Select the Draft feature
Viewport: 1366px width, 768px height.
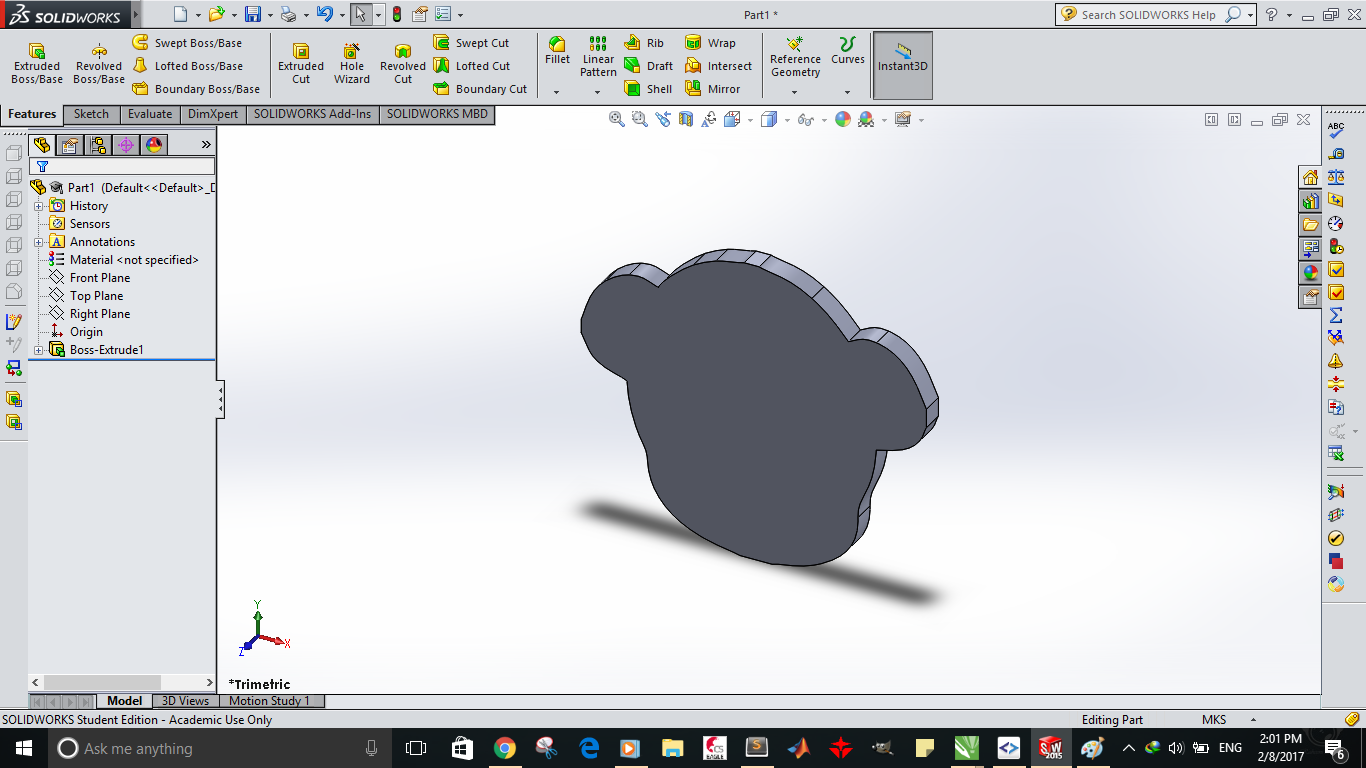(x=649, y=66)
